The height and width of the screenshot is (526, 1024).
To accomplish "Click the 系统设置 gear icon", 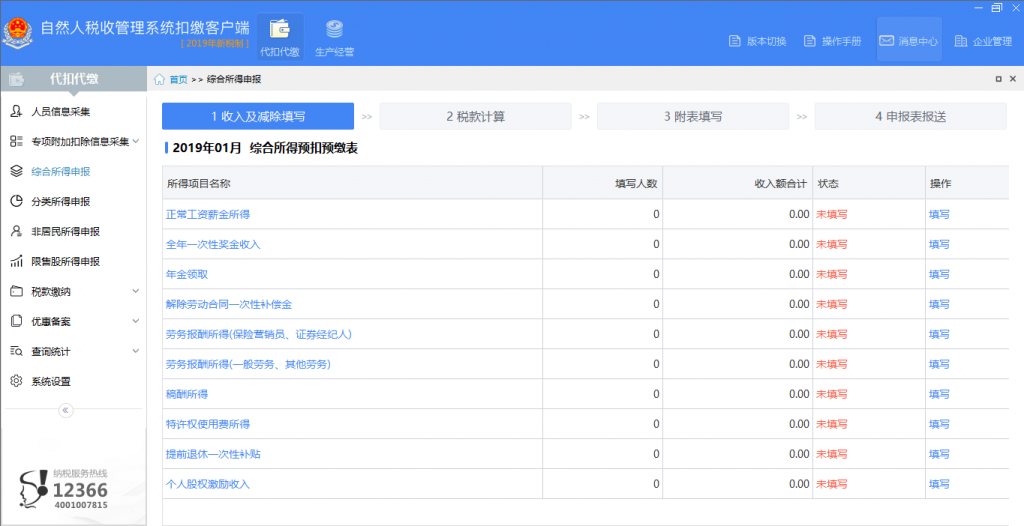I will click(x=16, y=381).
